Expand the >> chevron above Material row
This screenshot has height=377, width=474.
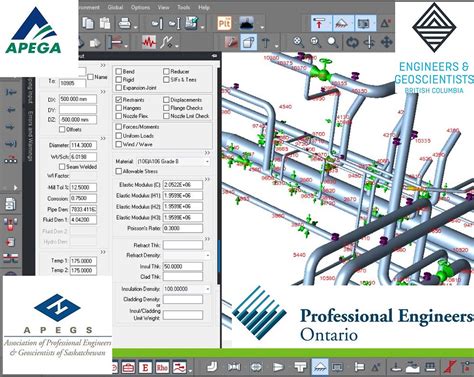(207, 153)
